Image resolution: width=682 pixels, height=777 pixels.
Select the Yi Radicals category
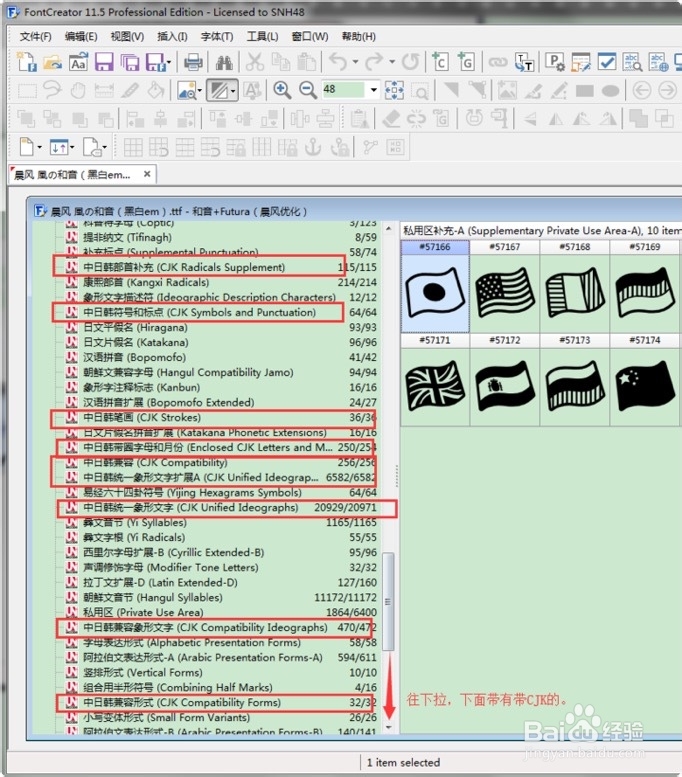pyautogui.click(x=221, y=537)
